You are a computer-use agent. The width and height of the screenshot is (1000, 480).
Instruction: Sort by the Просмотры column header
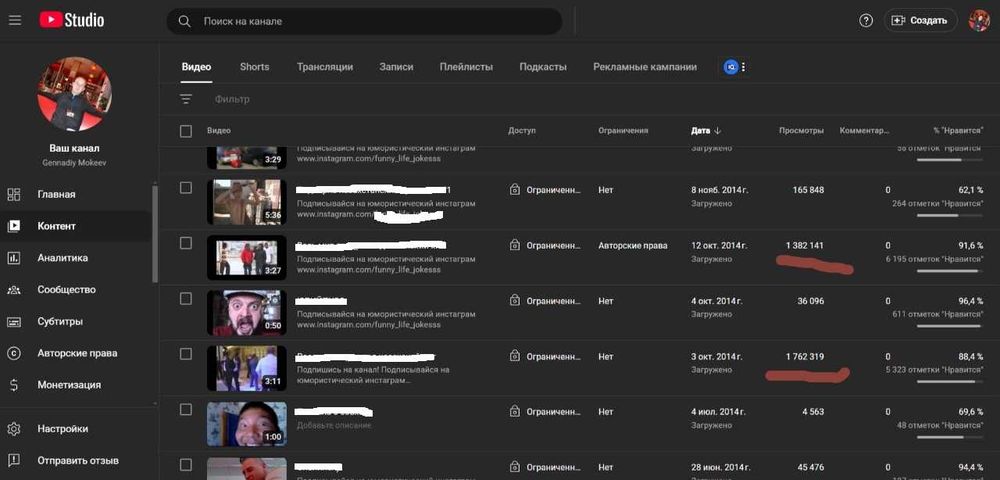point(801,131)
